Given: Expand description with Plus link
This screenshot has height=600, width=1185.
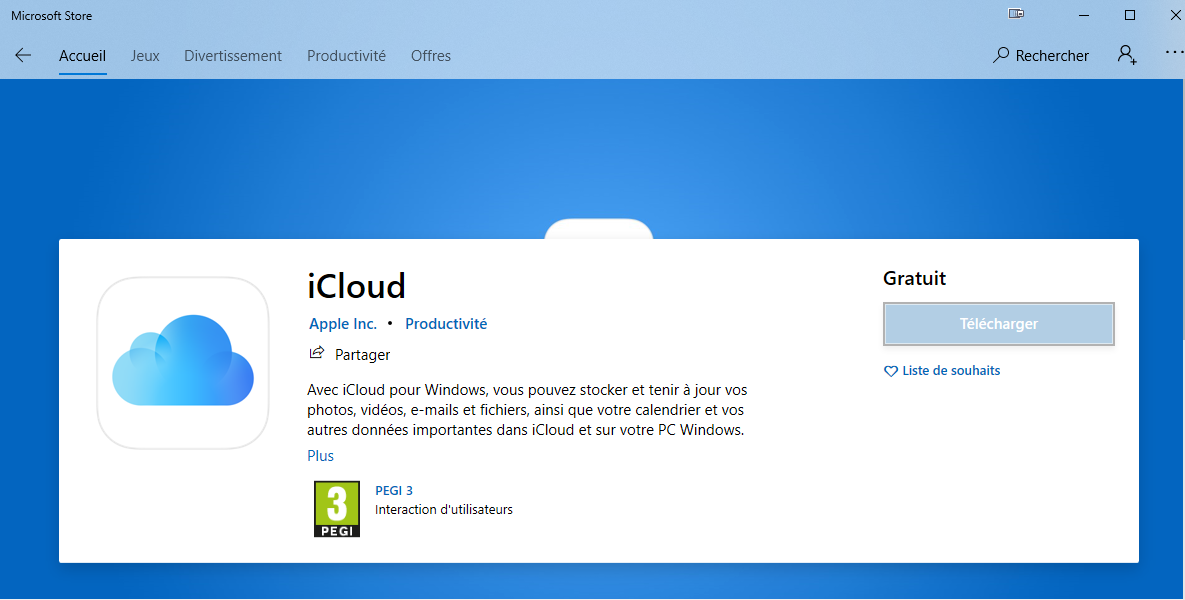Looking at the screenshot, I should [x=320, y=456].
